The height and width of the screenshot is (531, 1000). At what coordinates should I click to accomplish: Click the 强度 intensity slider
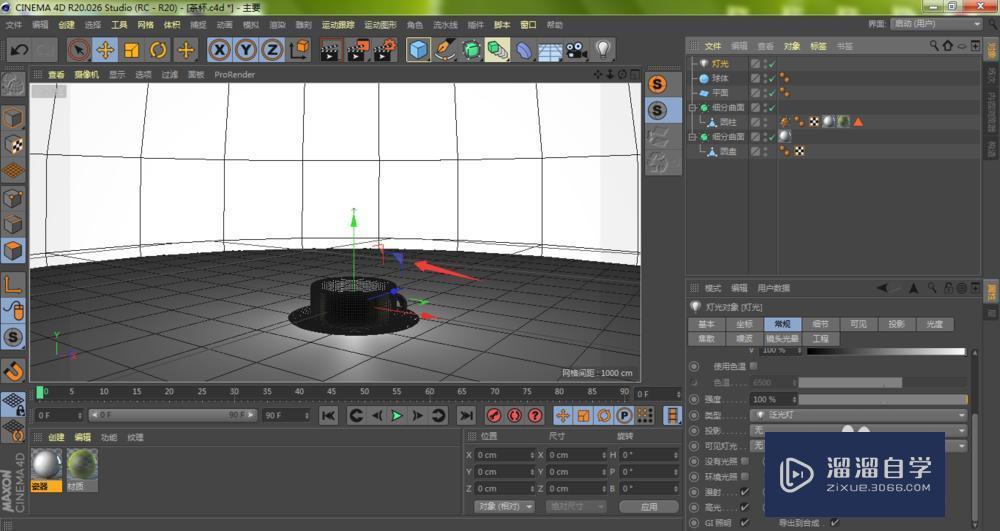coord(883,400)
